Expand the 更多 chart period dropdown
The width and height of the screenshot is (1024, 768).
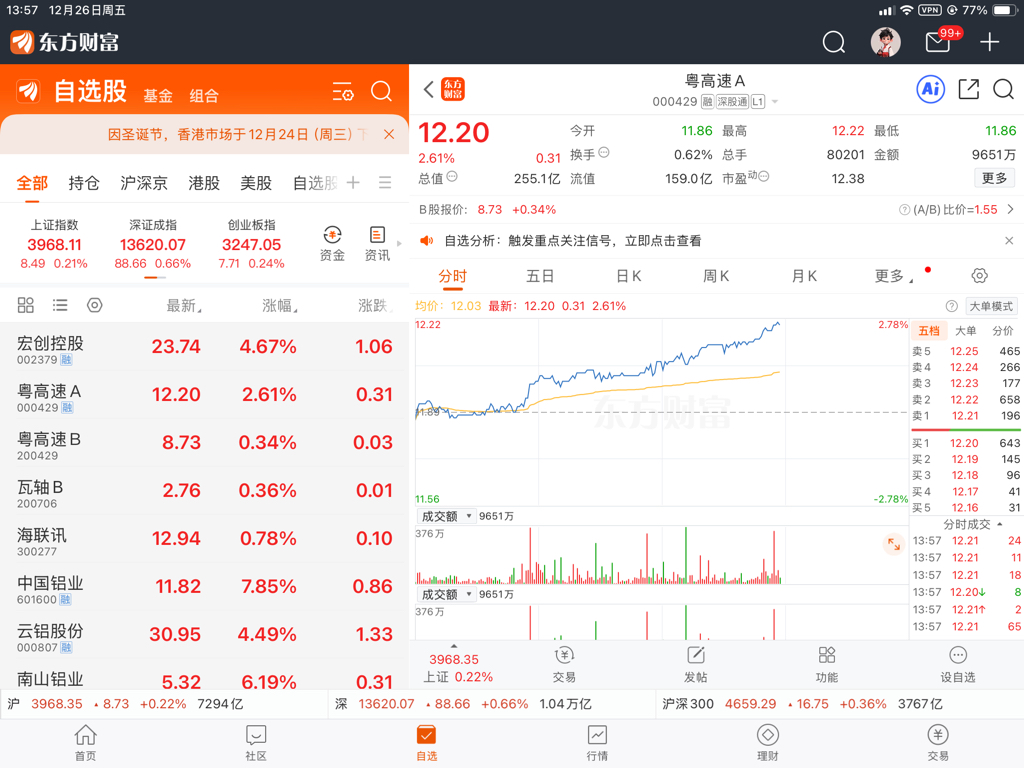pyautogui.click(x=894, y=276)
